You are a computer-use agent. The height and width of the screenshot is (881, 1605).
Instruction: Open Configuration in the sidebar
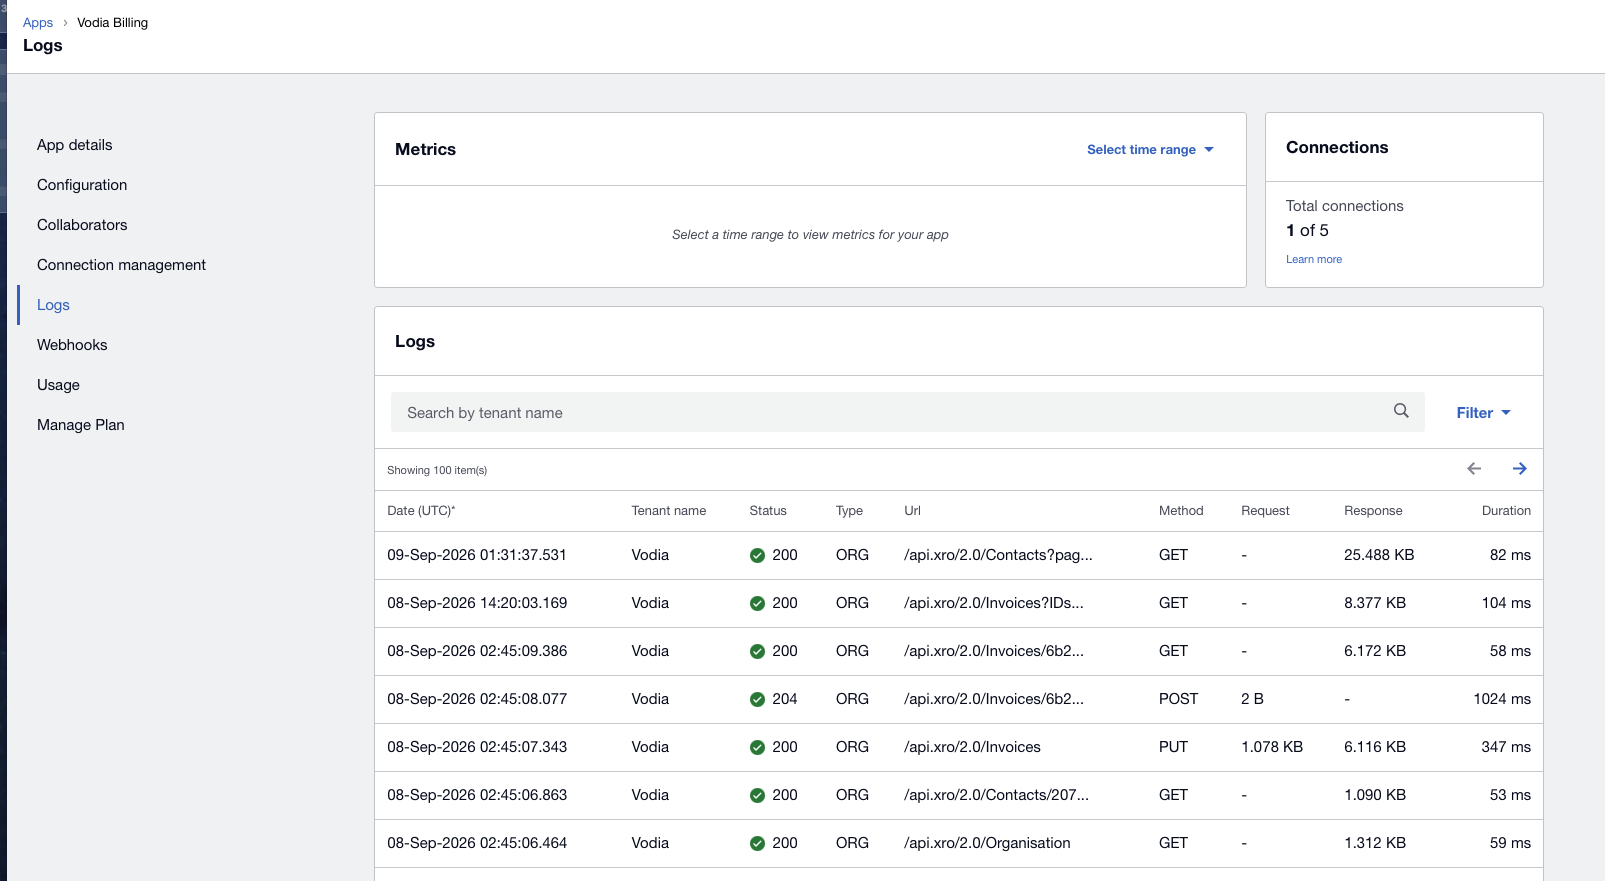point(82,185)
